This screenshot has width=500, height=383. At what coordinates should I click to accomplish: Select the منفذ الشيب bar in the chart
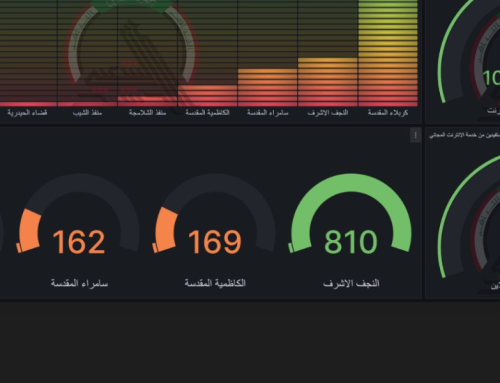(87, 104)
